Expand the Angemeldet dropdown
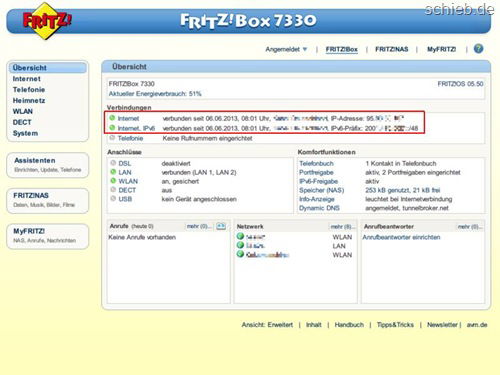The width and height of the screenshot is (500, 375). [x=286, y=49]
